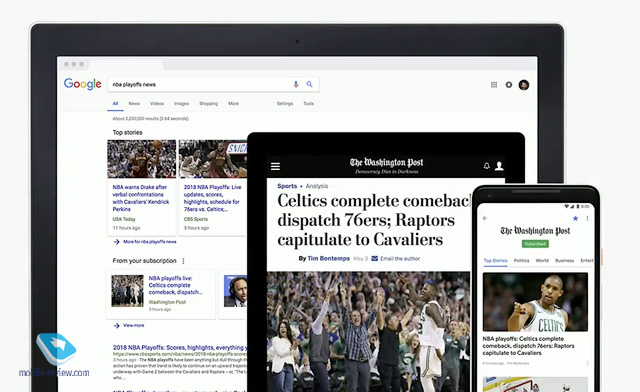Click the voice search microphone icon

296,84
